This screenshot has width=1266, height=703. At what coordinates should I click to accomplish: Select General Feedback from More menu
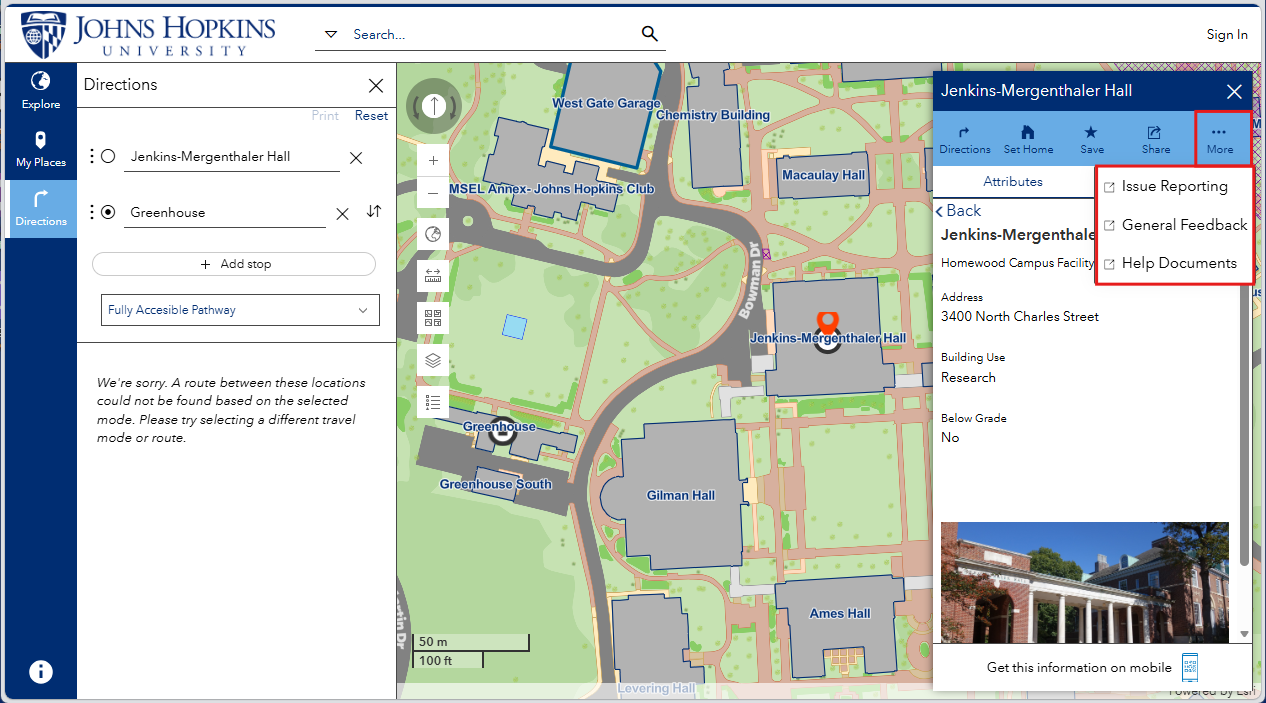click(1174, 225)
